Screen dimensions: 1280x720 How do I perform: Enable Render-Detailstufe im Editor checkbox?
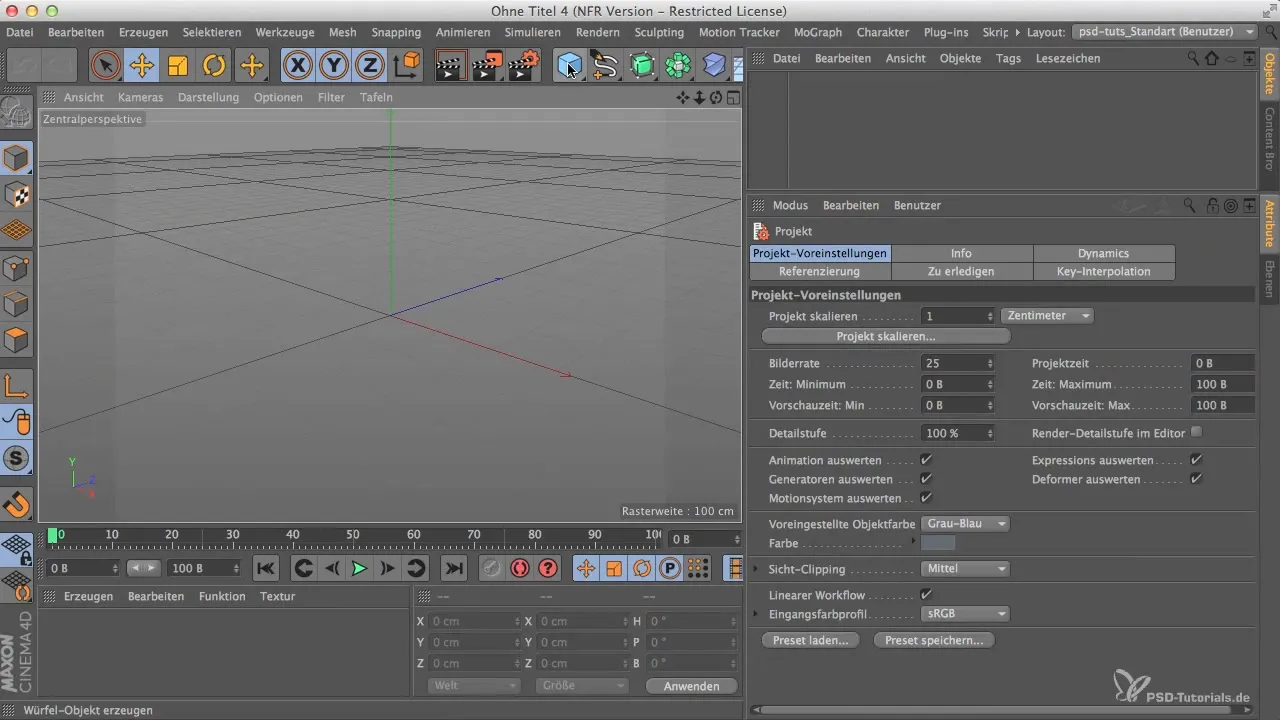pyautogui.click(x=1196, y=433)
